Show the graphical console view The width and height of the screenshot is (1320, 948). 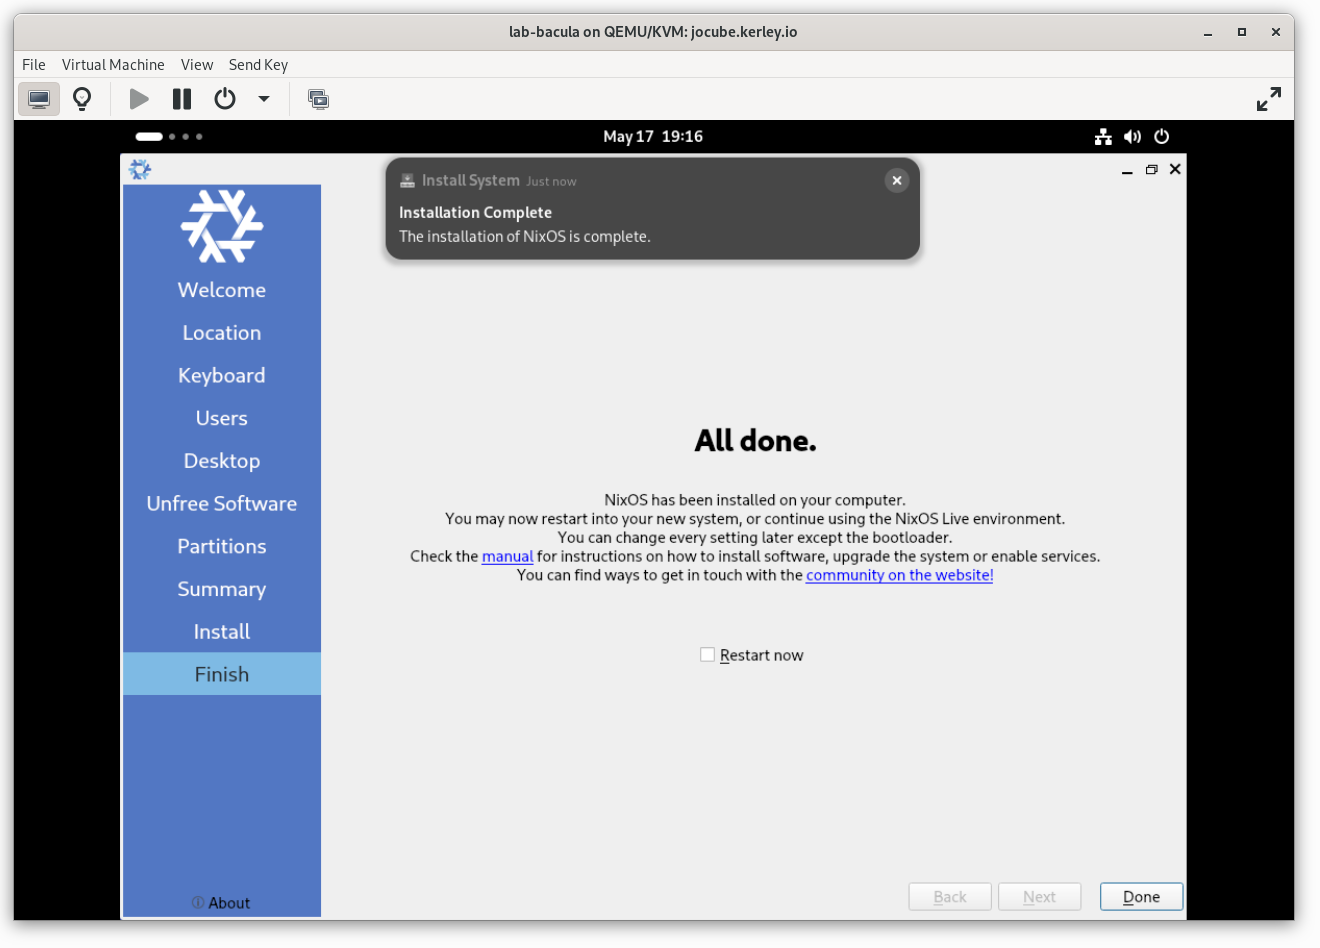coord(39,99)
